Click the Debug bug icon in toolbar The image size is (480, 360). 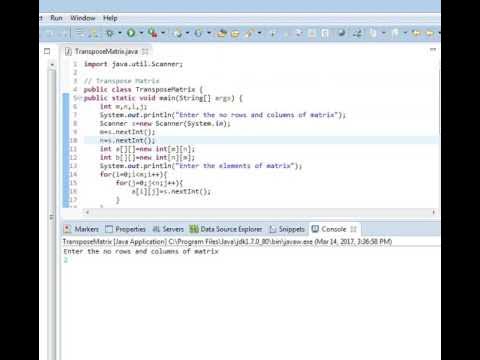(x=110, y=33)
